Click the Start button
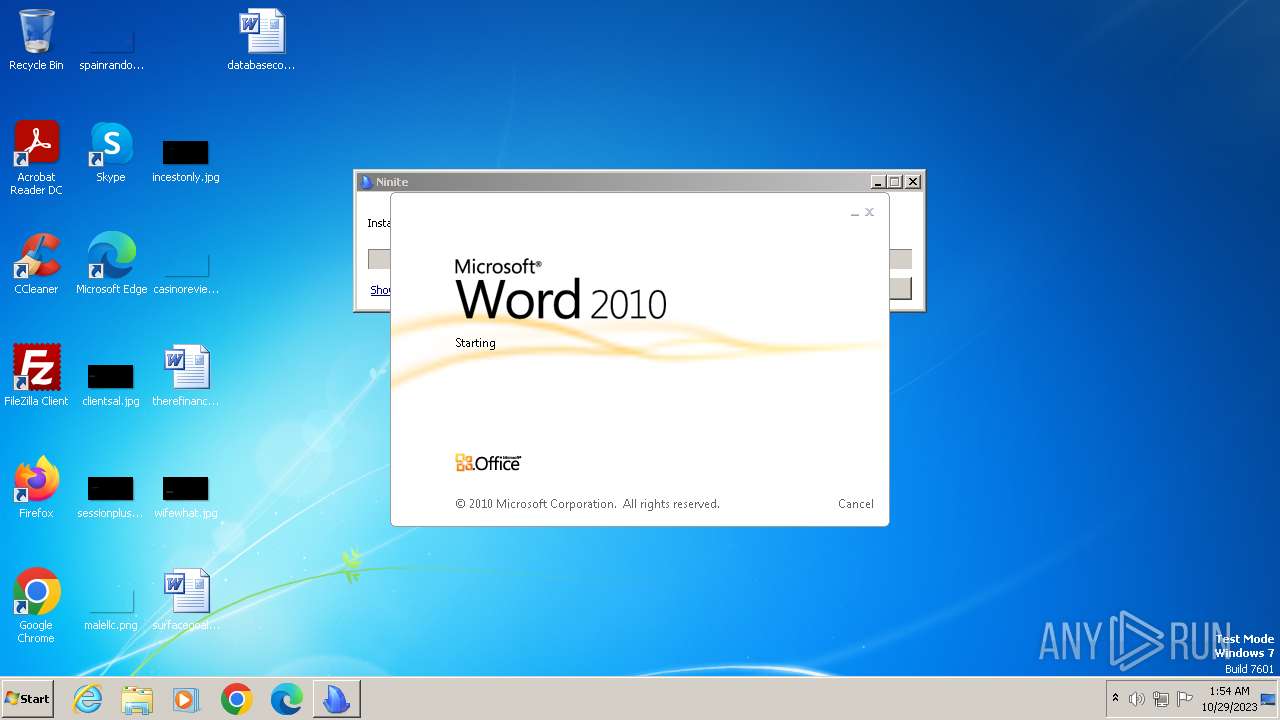 (28, 699)
